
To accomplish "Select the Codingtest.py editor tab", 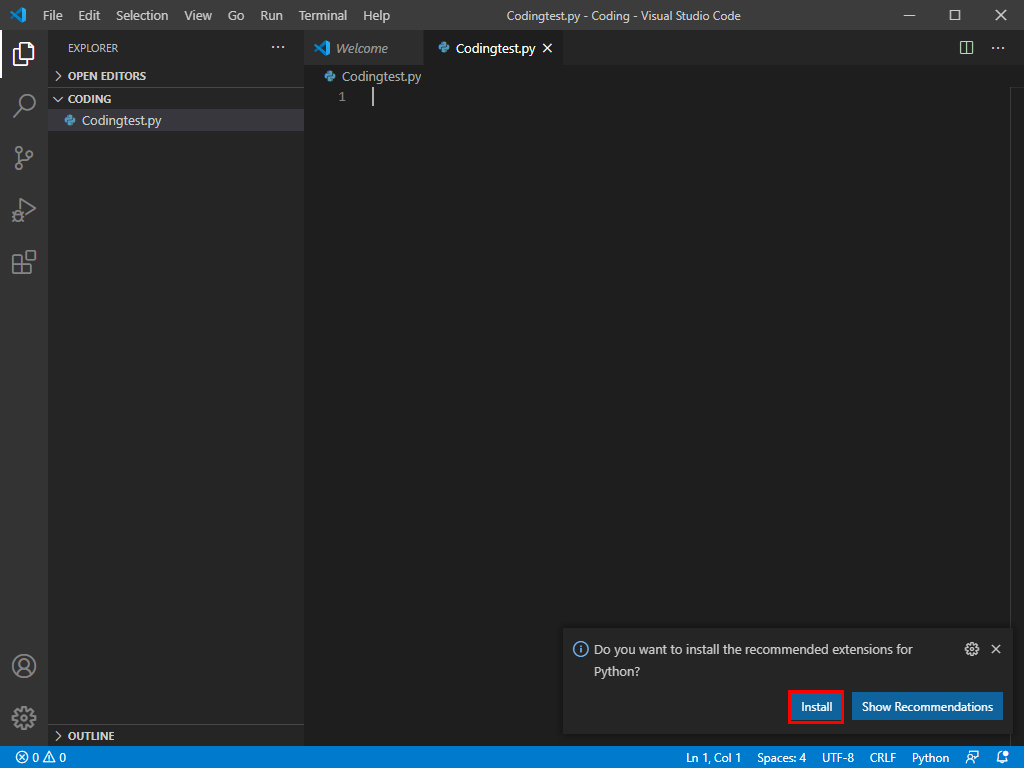I will pyautogui.click(x=493, y=48).
